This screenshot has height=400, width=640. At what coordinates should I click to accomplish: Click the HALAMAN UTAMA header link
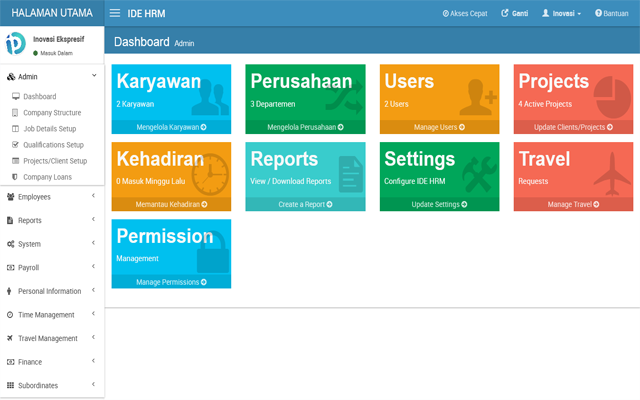(x=52, y=13)
